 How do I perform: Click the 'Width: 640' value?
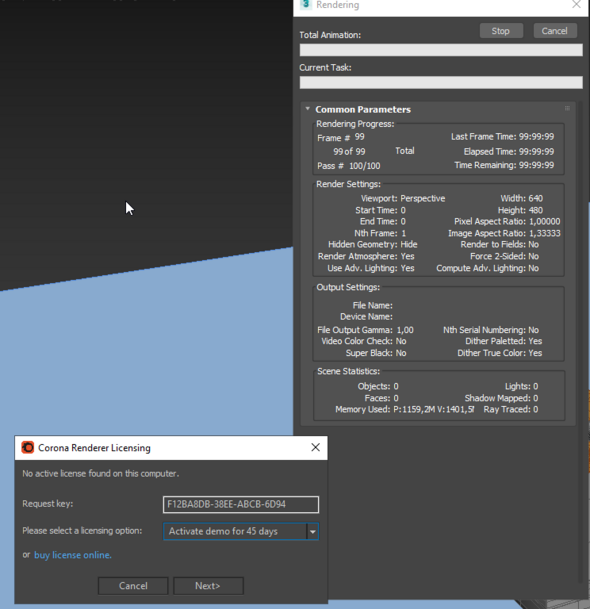pyautogui.click(x=521, y=198)
